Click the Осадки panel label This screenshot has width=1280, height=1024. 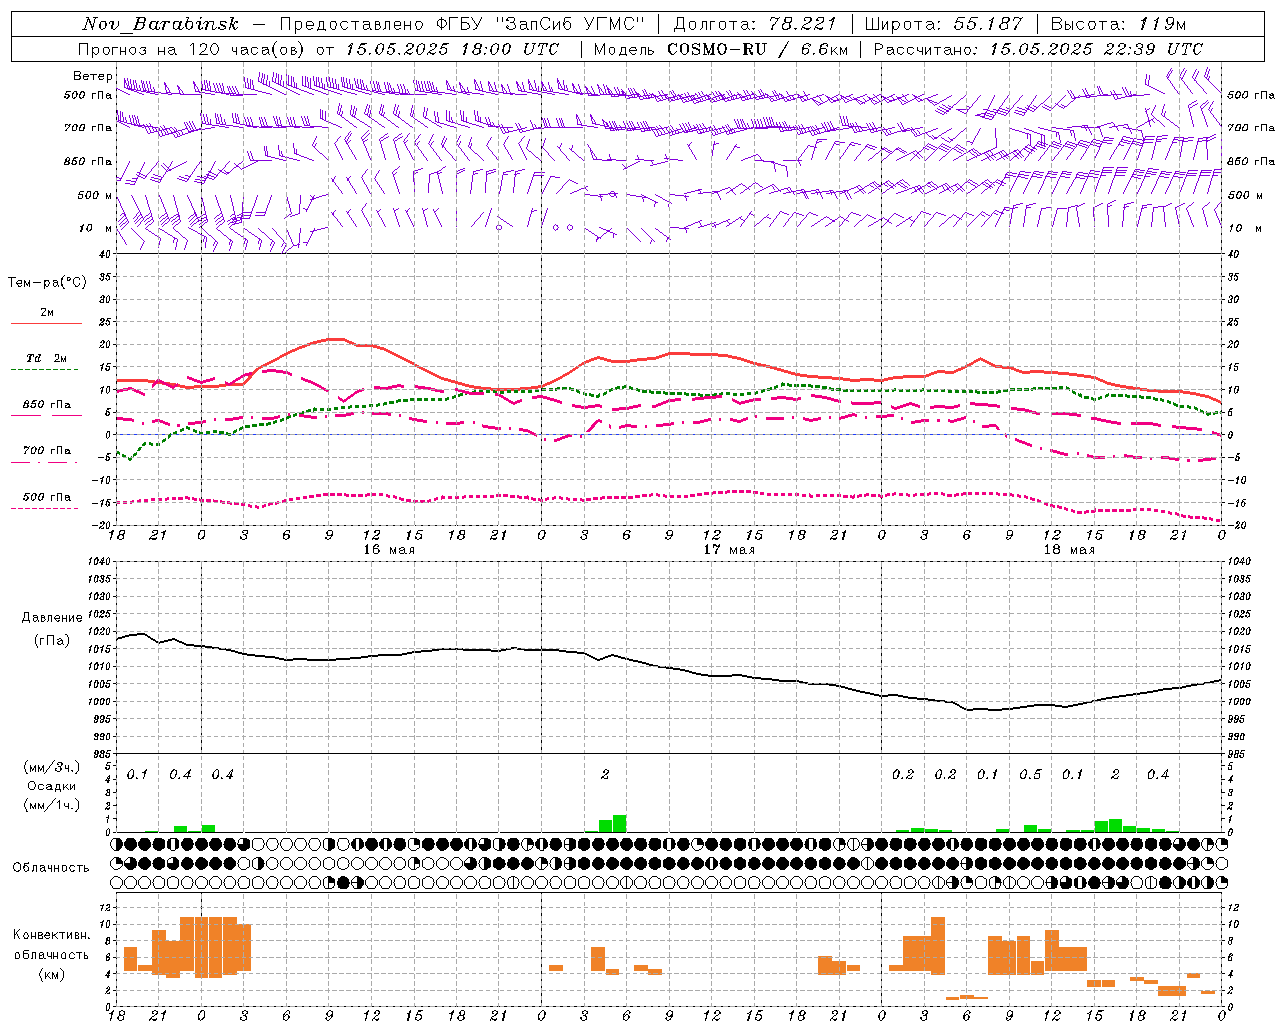pos(50,786)
